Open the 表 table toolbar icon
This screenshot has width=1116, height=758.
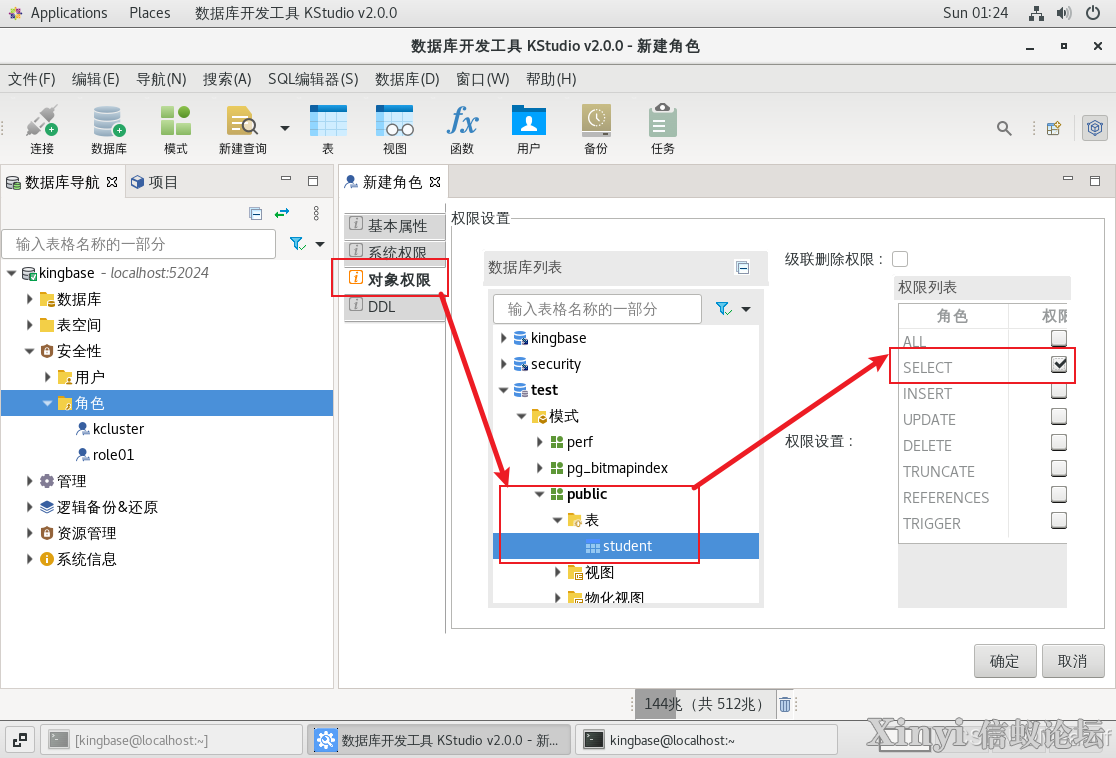tap(328, 129)
